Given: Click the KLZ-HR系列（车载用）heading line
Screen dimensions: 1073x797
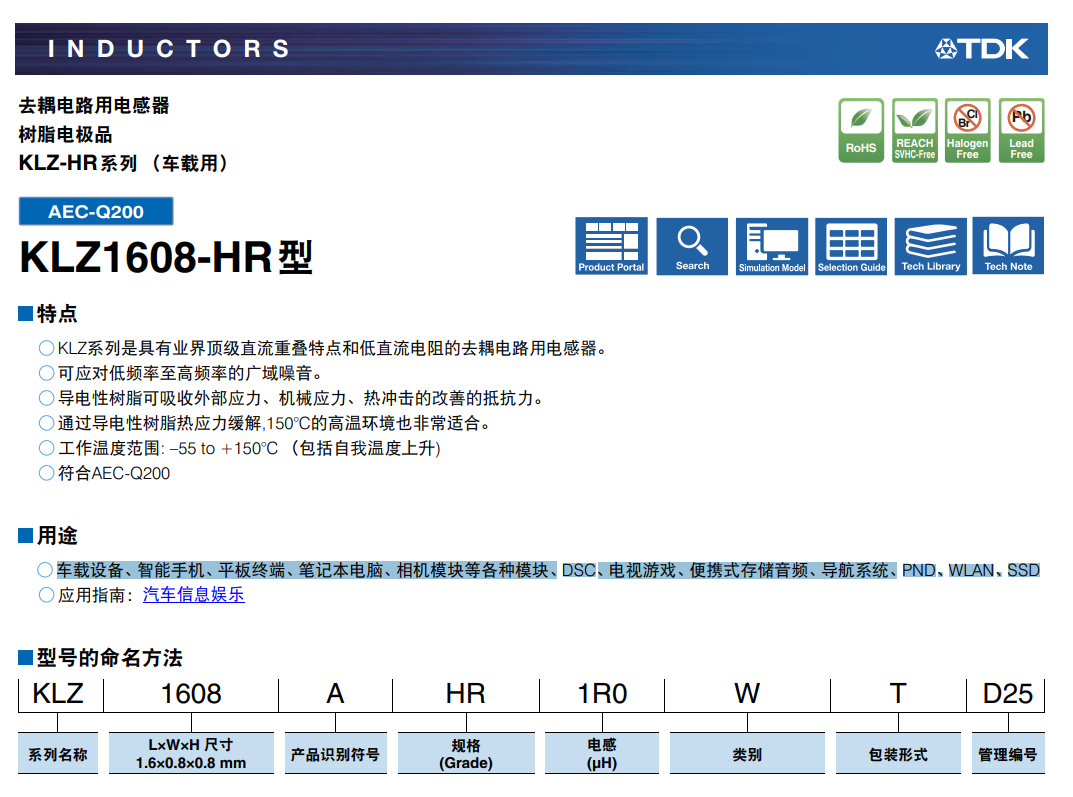Looking at the screenshot, I should pyautogui.click(x=124, y=164).
